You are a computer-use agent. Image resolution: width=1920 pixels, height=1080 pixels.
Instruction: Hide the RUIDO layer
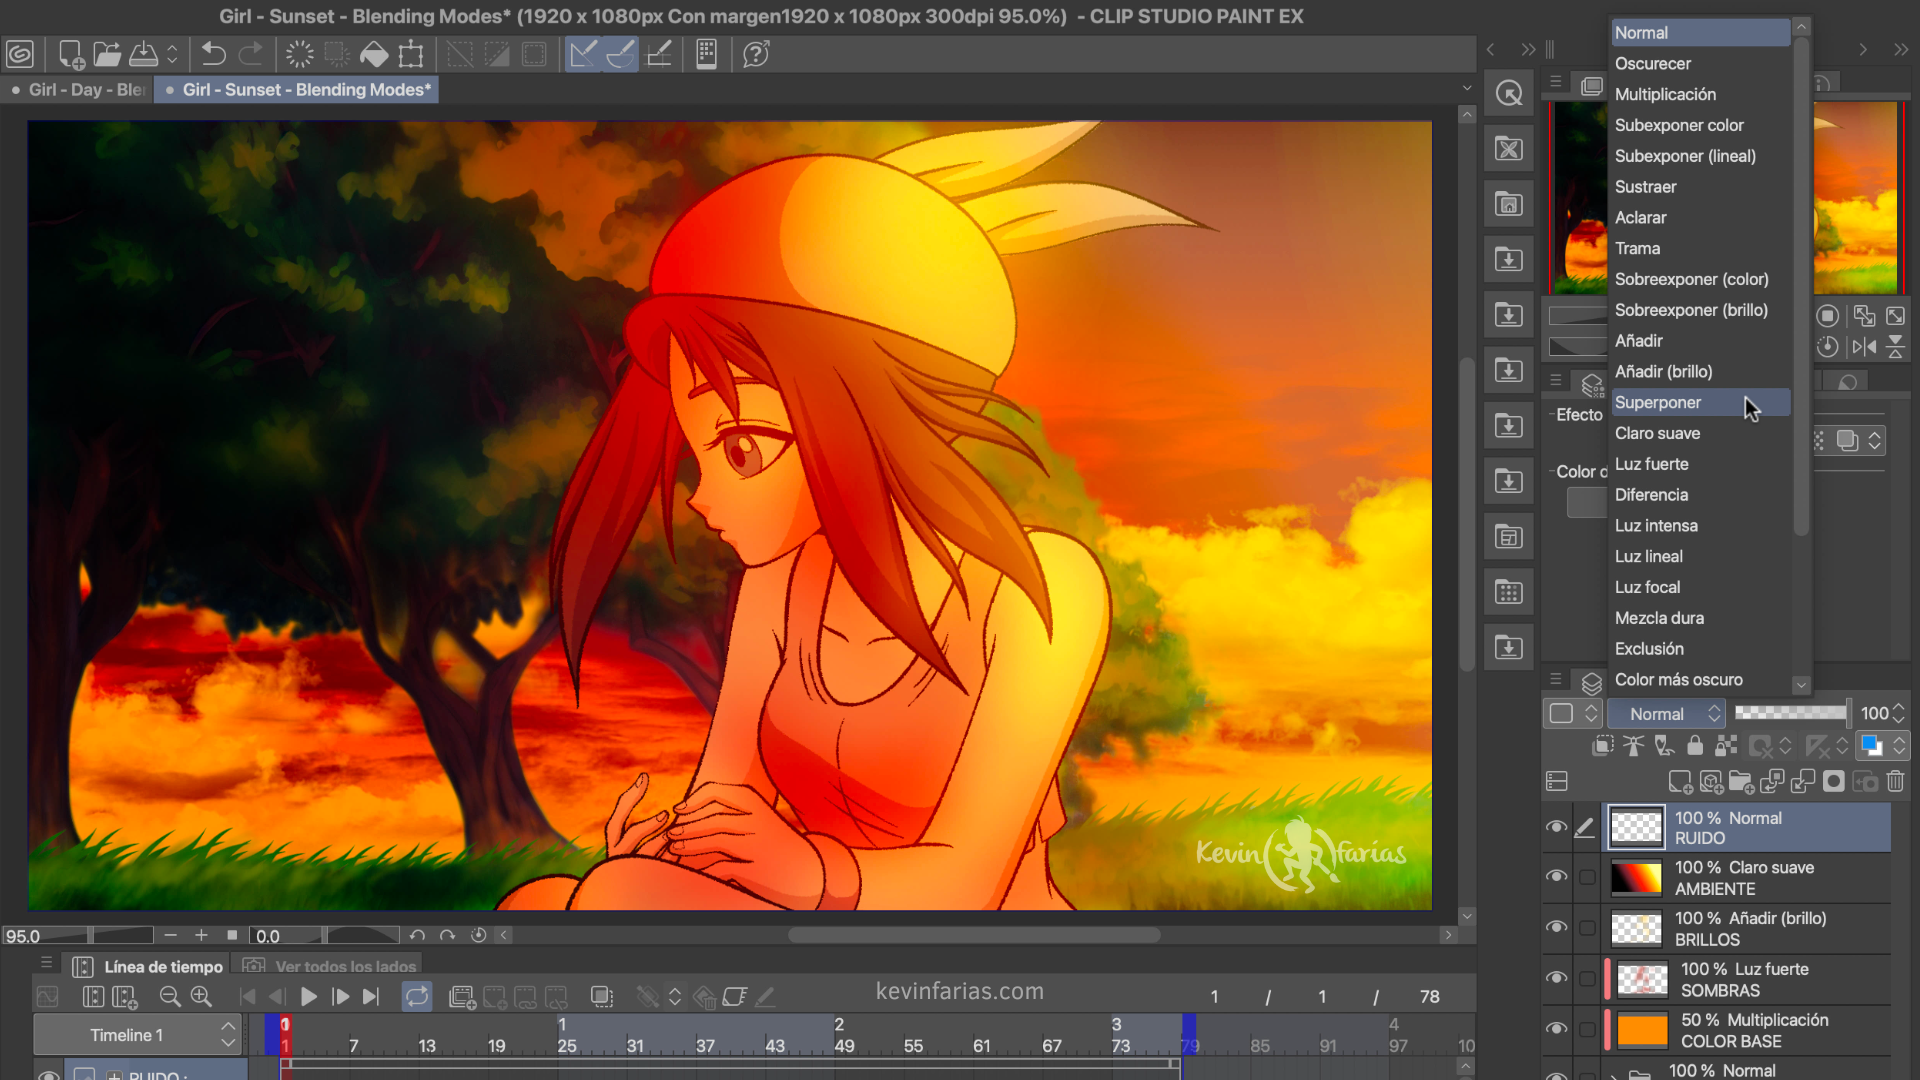pyautogui.click(x=1556, y=827)
